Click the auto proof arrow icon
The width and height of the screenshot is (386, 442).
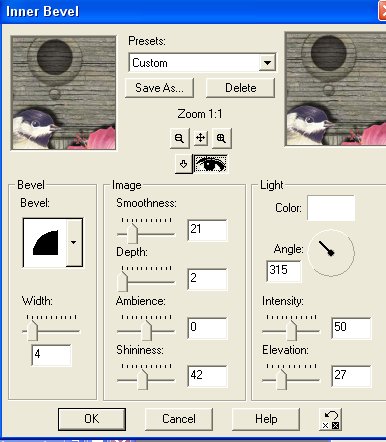(183, 164)
